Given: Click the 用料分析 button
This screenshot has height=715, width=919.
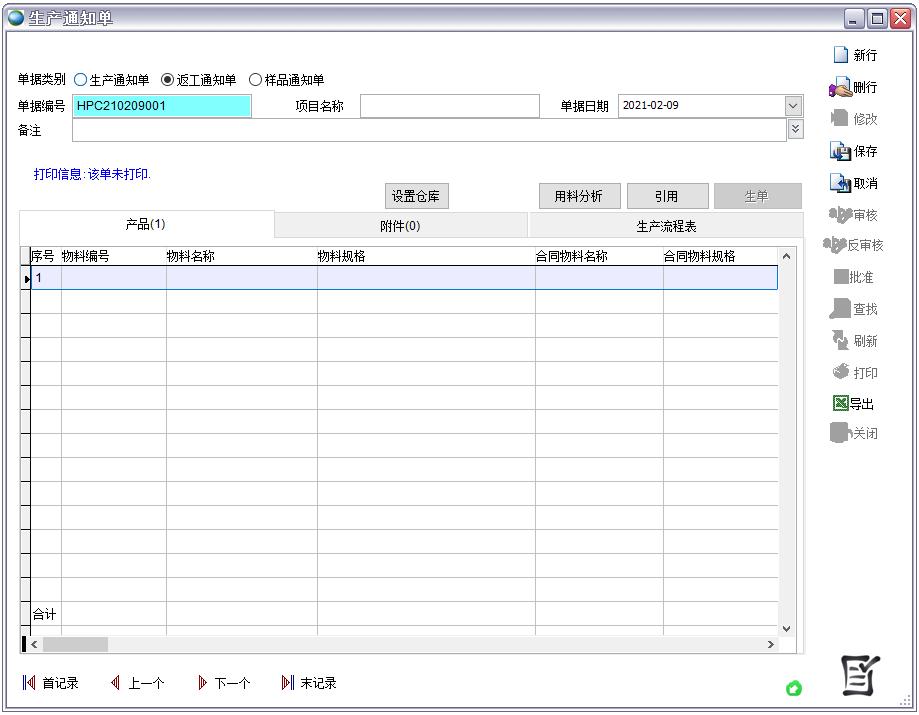Looking at the screenshot, I should coord(579,195).
